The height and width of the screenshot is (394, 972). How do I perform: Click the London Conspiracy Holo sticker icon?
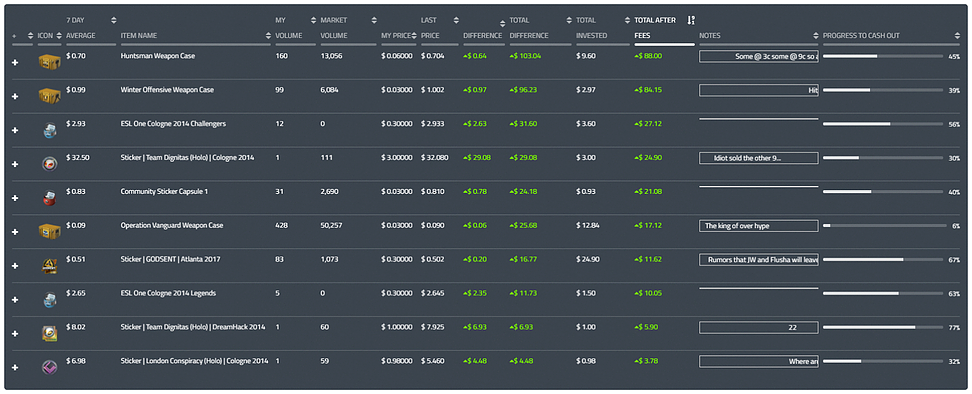50,367
